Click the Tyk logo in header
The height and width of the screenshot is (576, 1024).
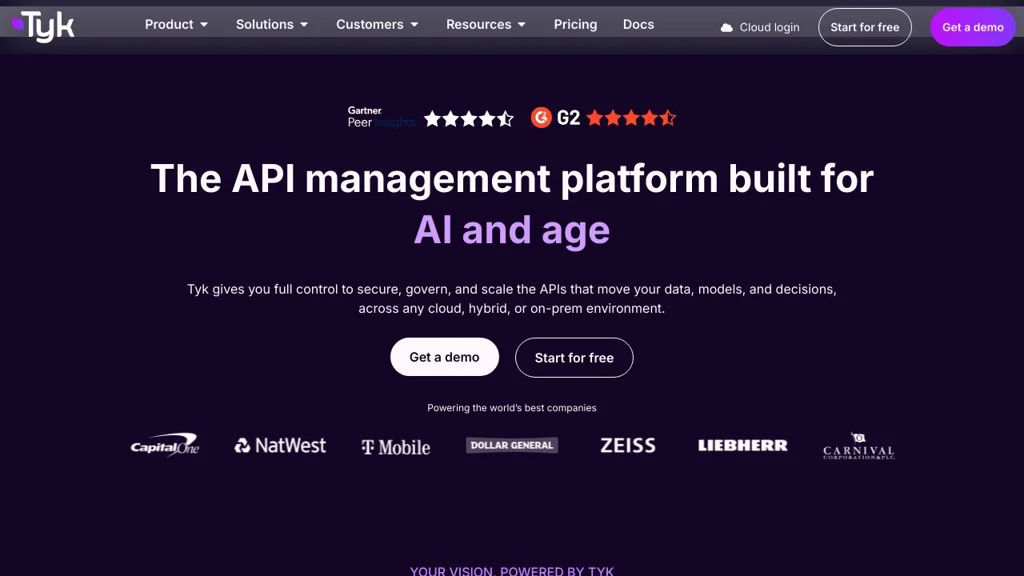pyautogui.click(x=43, y=26)
